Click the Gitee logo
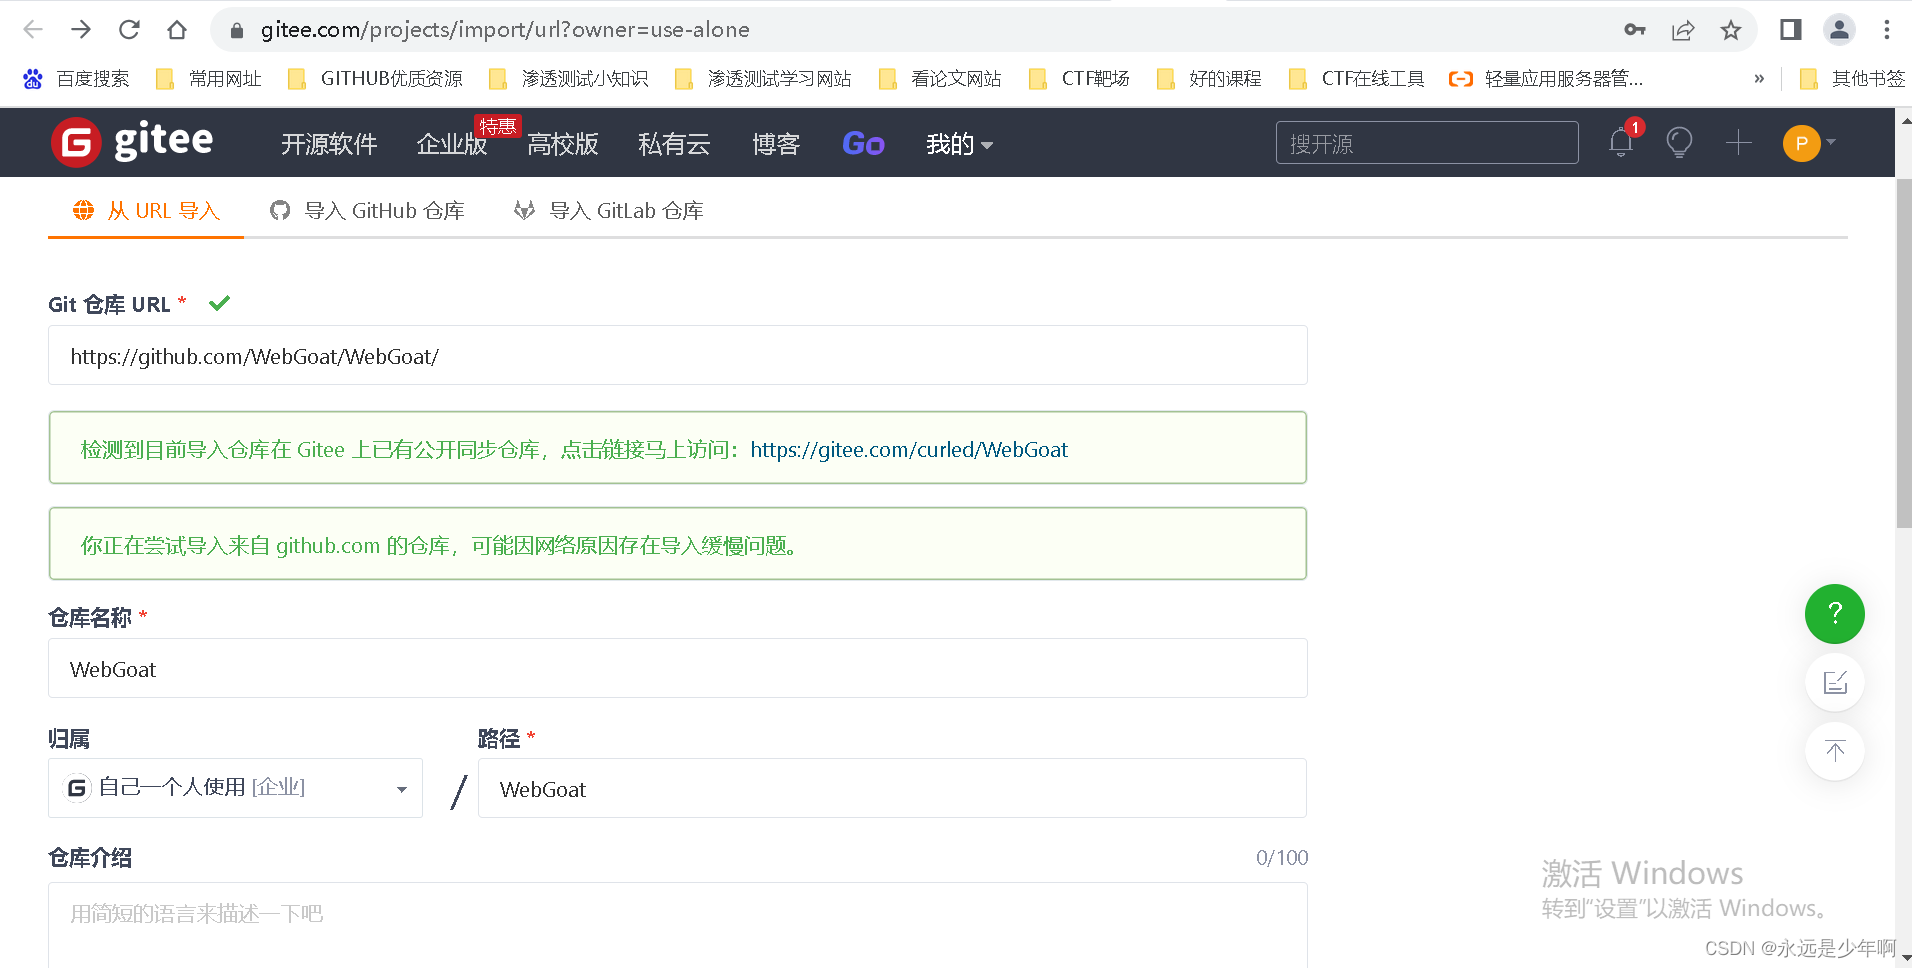This screenshot has height=968, width=1912. click(132, 142)
